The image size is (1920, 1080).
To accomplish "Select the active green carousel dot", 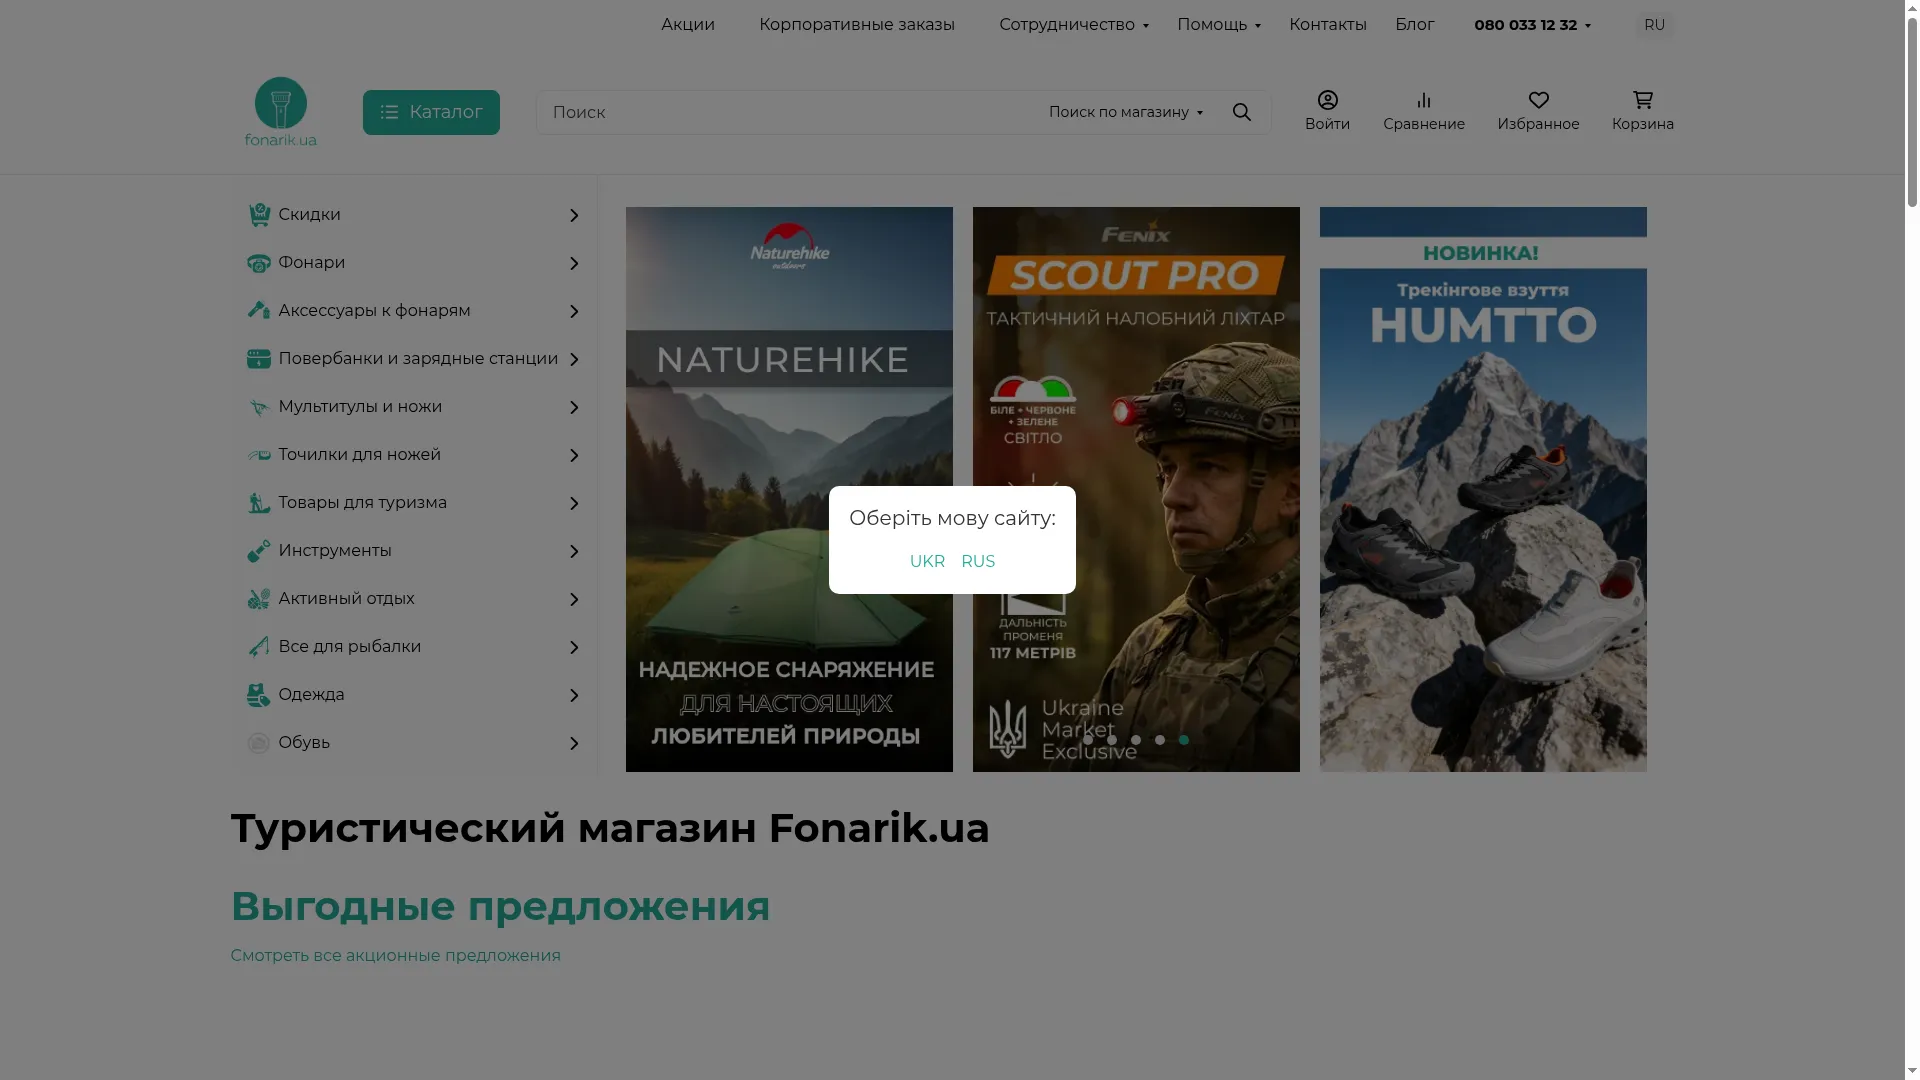I will tap(1184, 740).
